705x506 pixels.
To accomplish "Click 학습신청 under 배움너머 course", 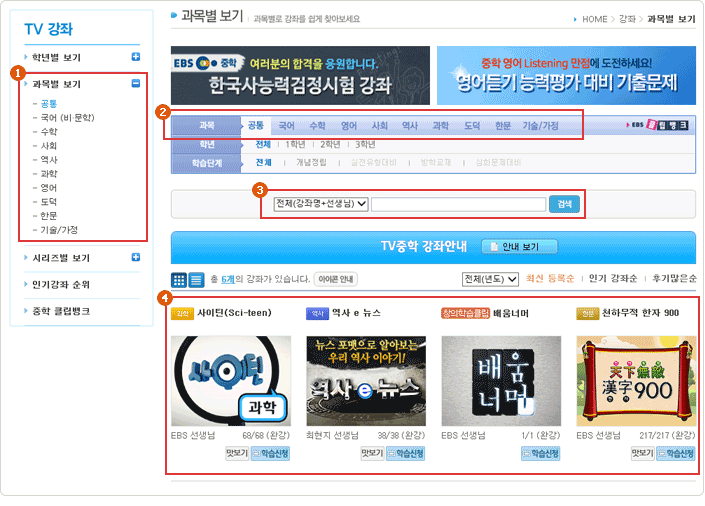I will pyautogui.click(x=540, y=454).
